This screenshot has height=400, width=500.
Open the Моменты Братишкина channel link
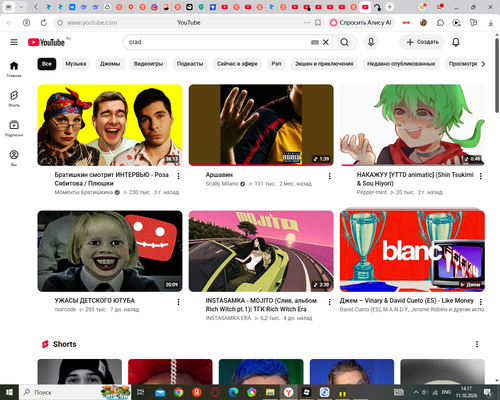click(84, 192)
